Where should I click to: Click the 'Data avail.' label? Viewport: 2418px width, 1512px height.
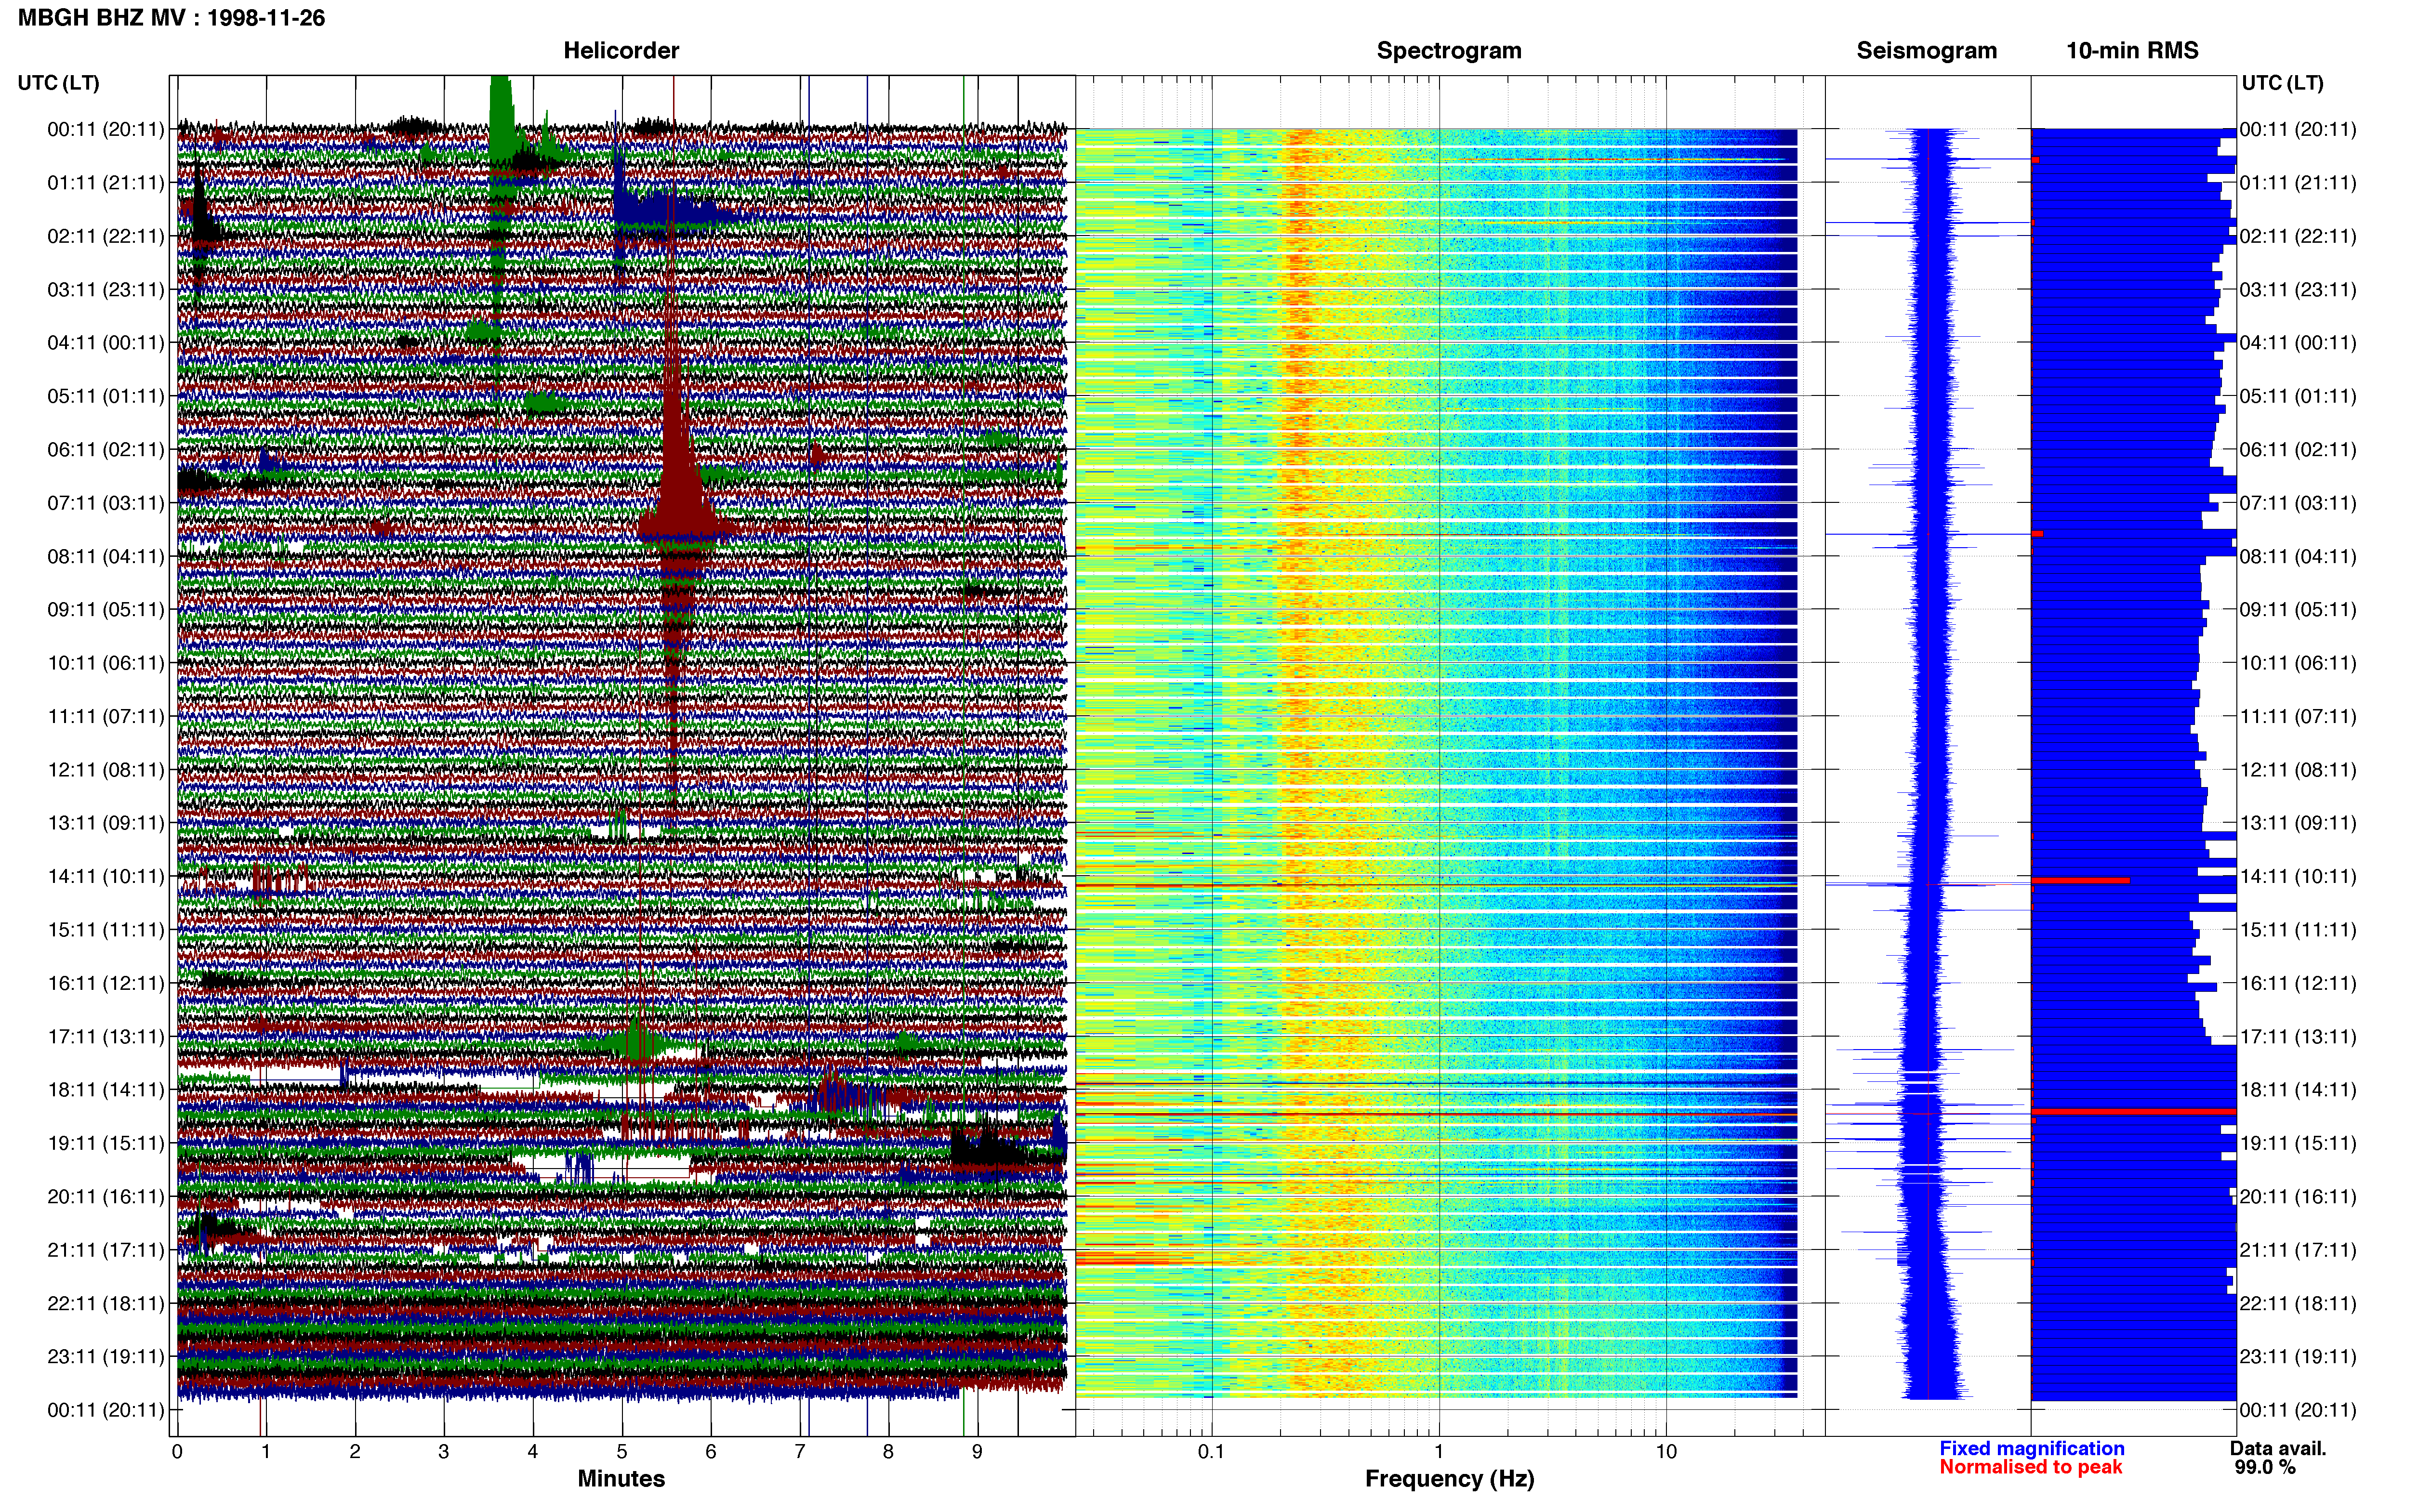pyautogui.click(x=2278, y=1448)
